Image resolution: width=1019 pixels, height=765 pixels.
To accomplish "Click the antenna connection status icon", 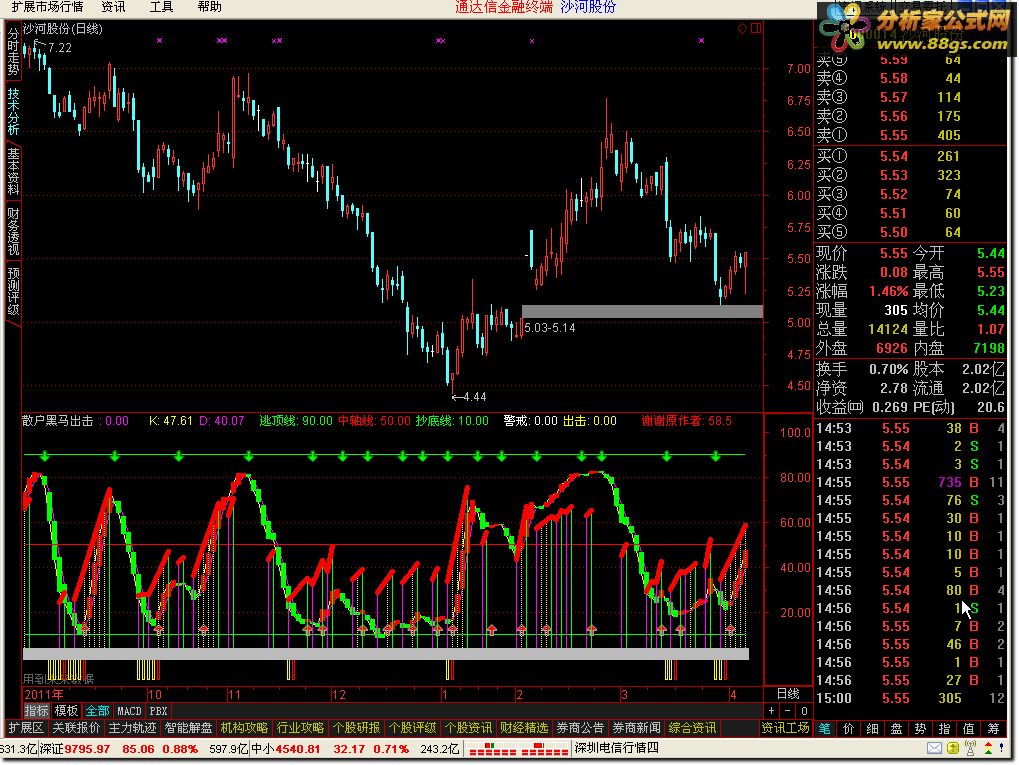I will [x=971, y=749].
